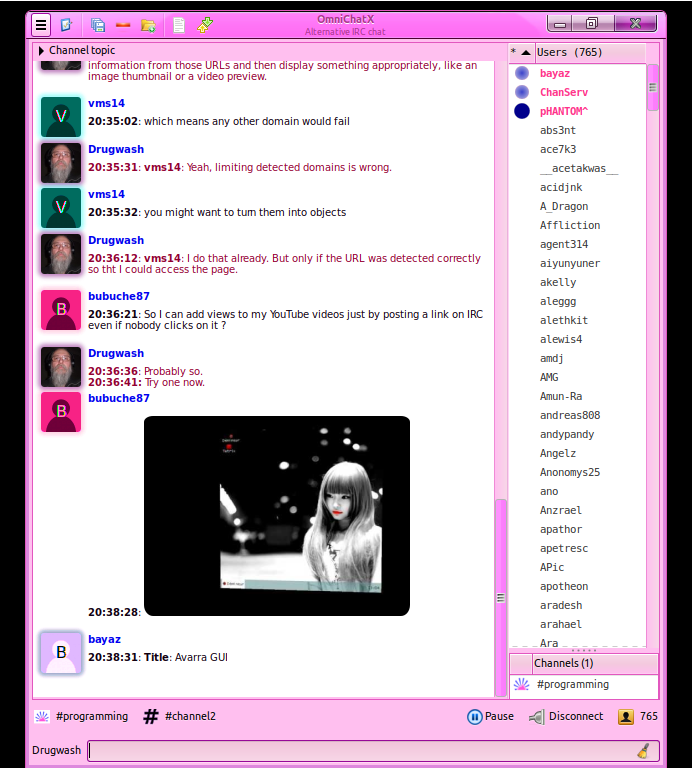The width and height of the screenshot is (692, 768).
Task: Select user acidjnk
Action: (561, 188)
